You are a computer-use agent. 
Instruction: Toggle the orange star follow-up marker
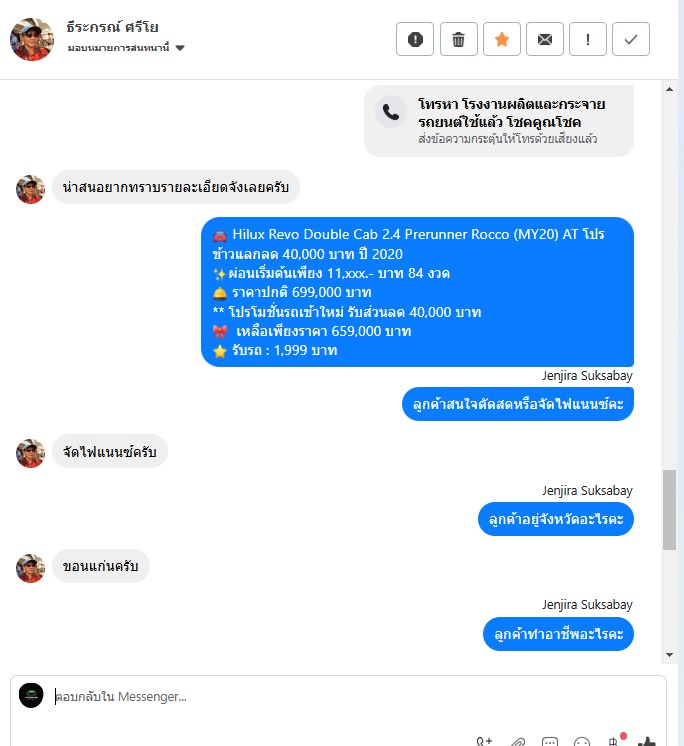coord(502,39)
